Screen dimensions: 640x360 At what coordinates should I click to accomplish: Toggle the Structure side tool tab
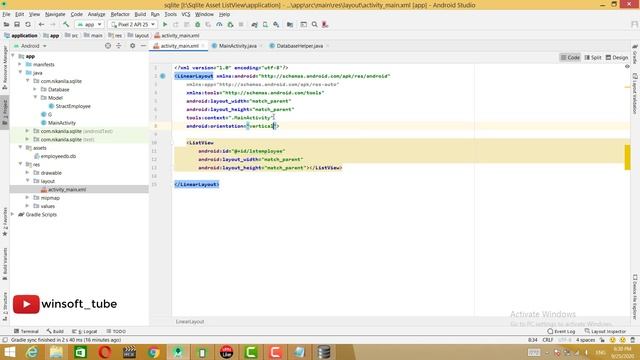pos(5,306)
